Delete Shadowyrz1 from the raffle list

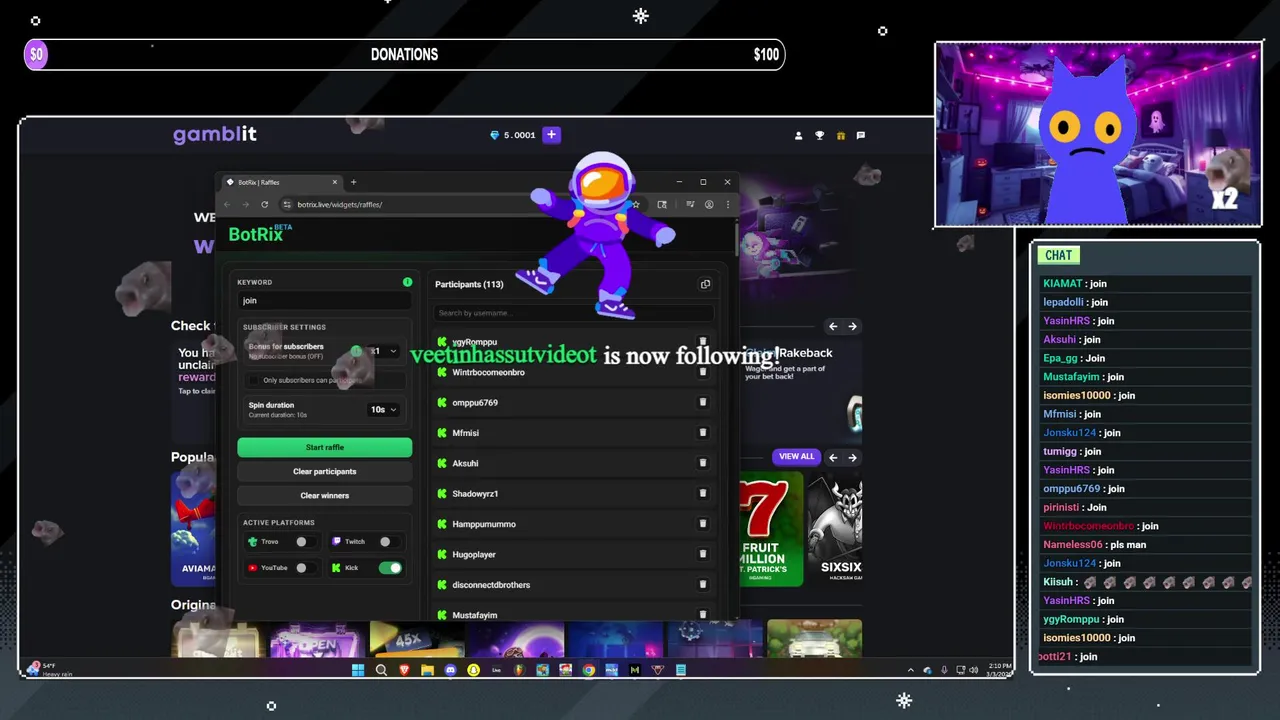703,493
